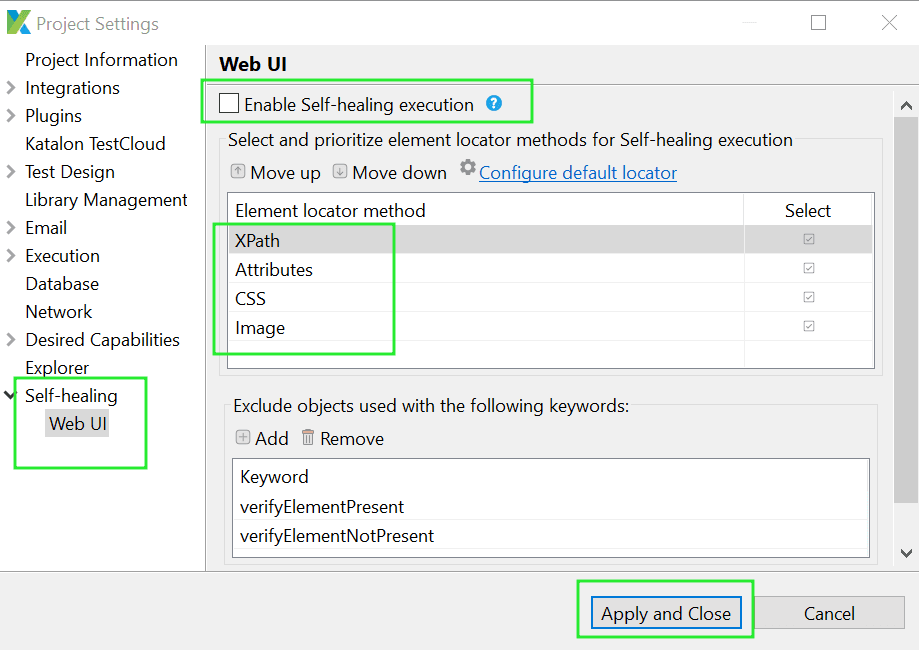
Task: Select Katalon TestCloud in sidebar
Action: 96,144
